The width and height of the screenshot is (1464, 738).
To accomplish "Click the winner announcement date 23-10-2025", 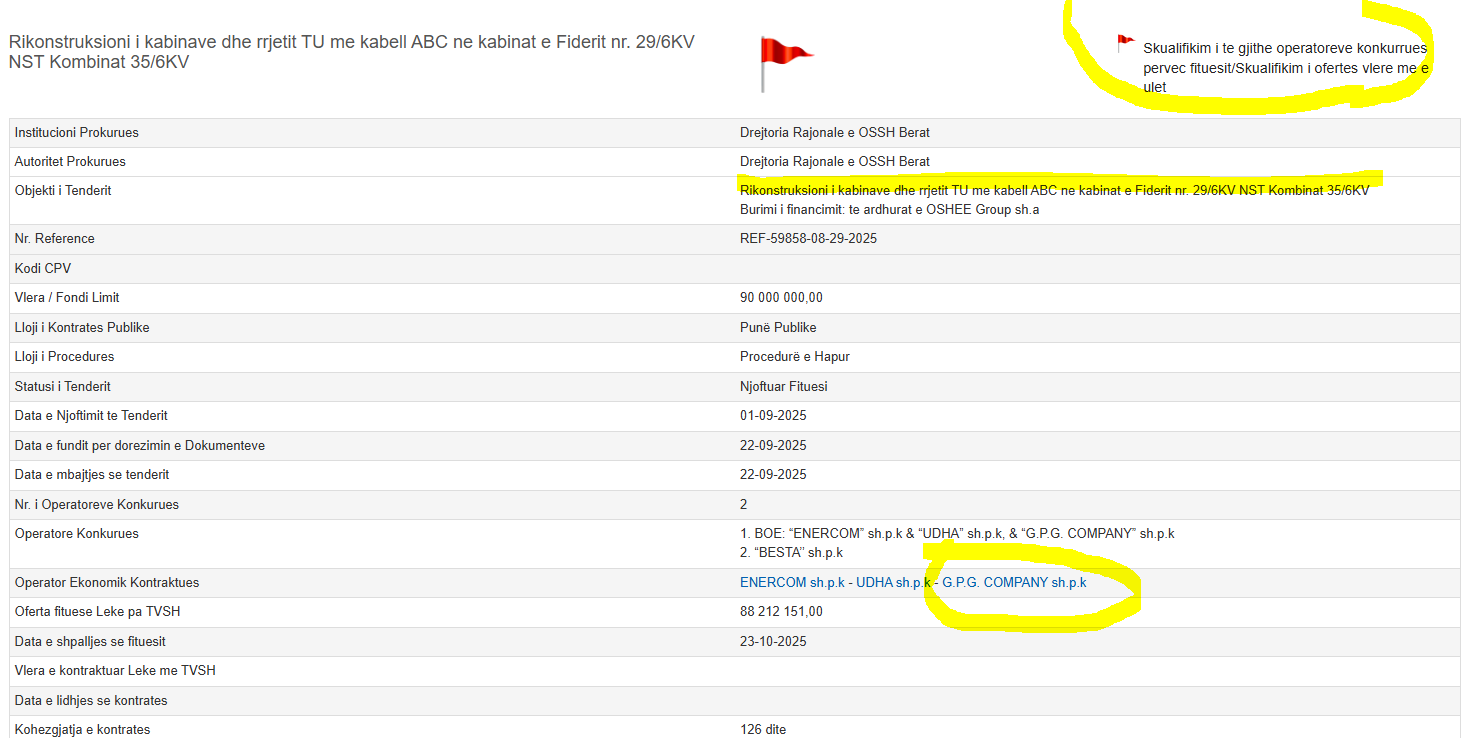I will pyautogui.click(x=773, y=641).
